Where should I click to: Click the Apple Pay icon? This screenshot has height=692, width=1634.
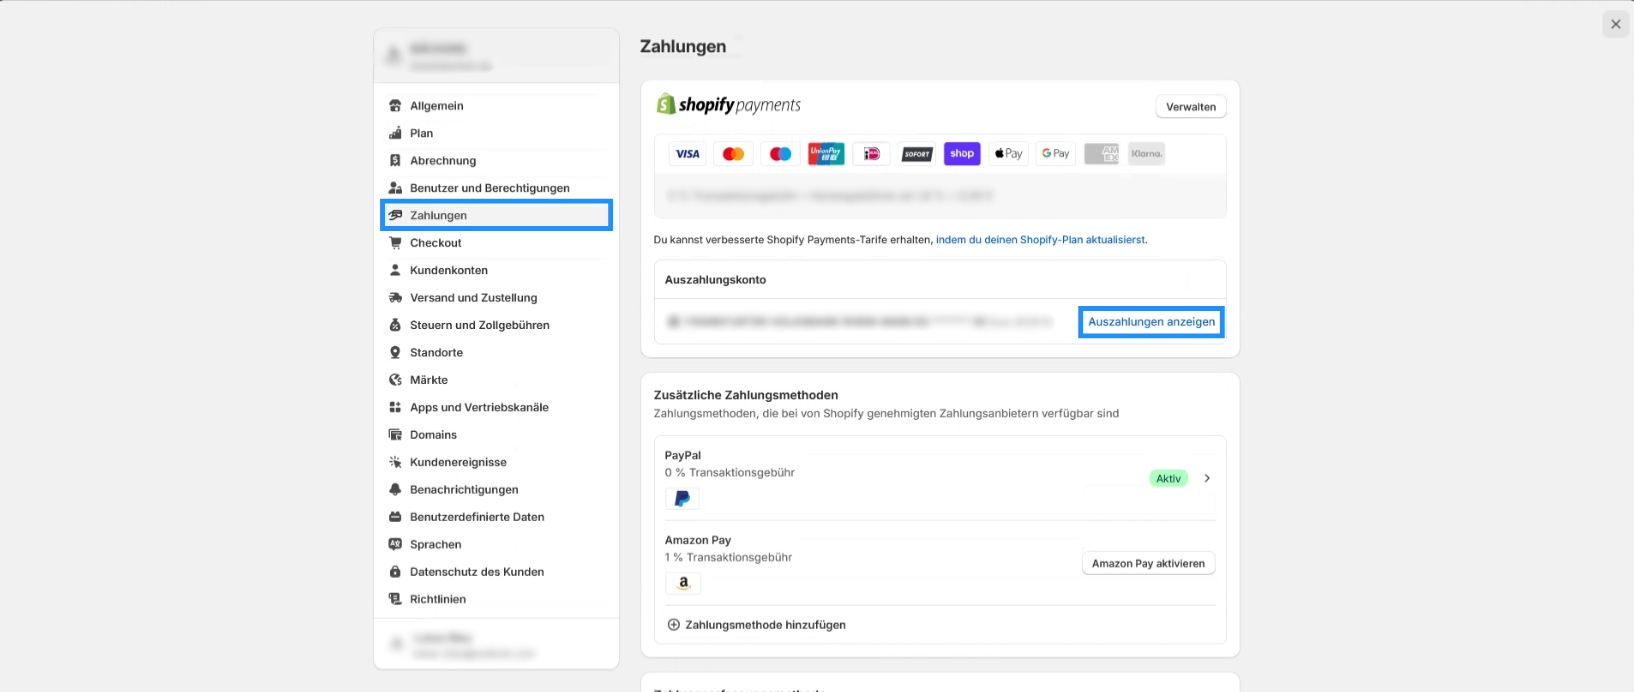tap(1009, 154)
